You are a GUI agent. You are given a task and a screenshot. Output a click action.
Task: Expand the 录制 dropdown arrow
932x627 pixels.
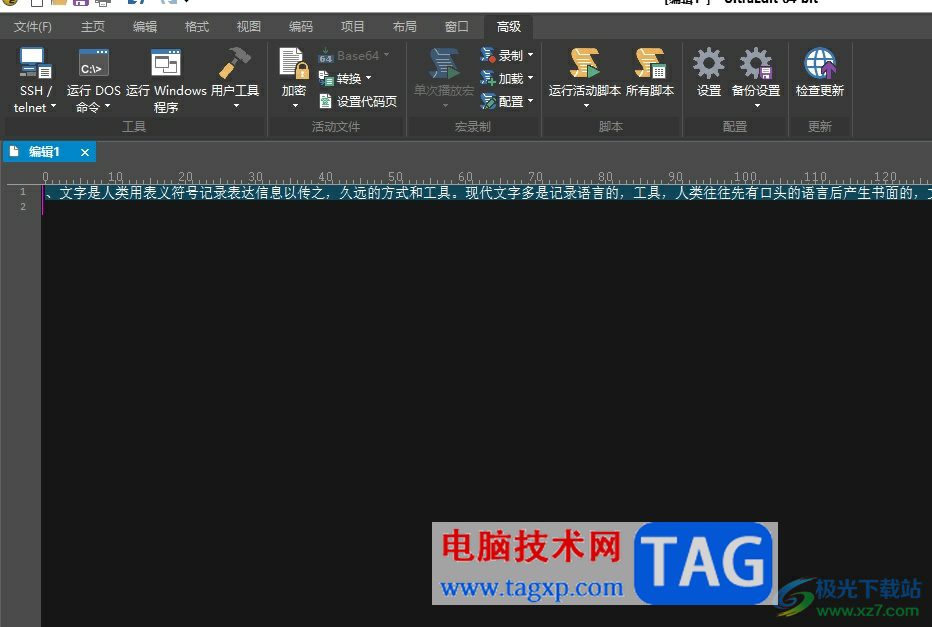530,55
